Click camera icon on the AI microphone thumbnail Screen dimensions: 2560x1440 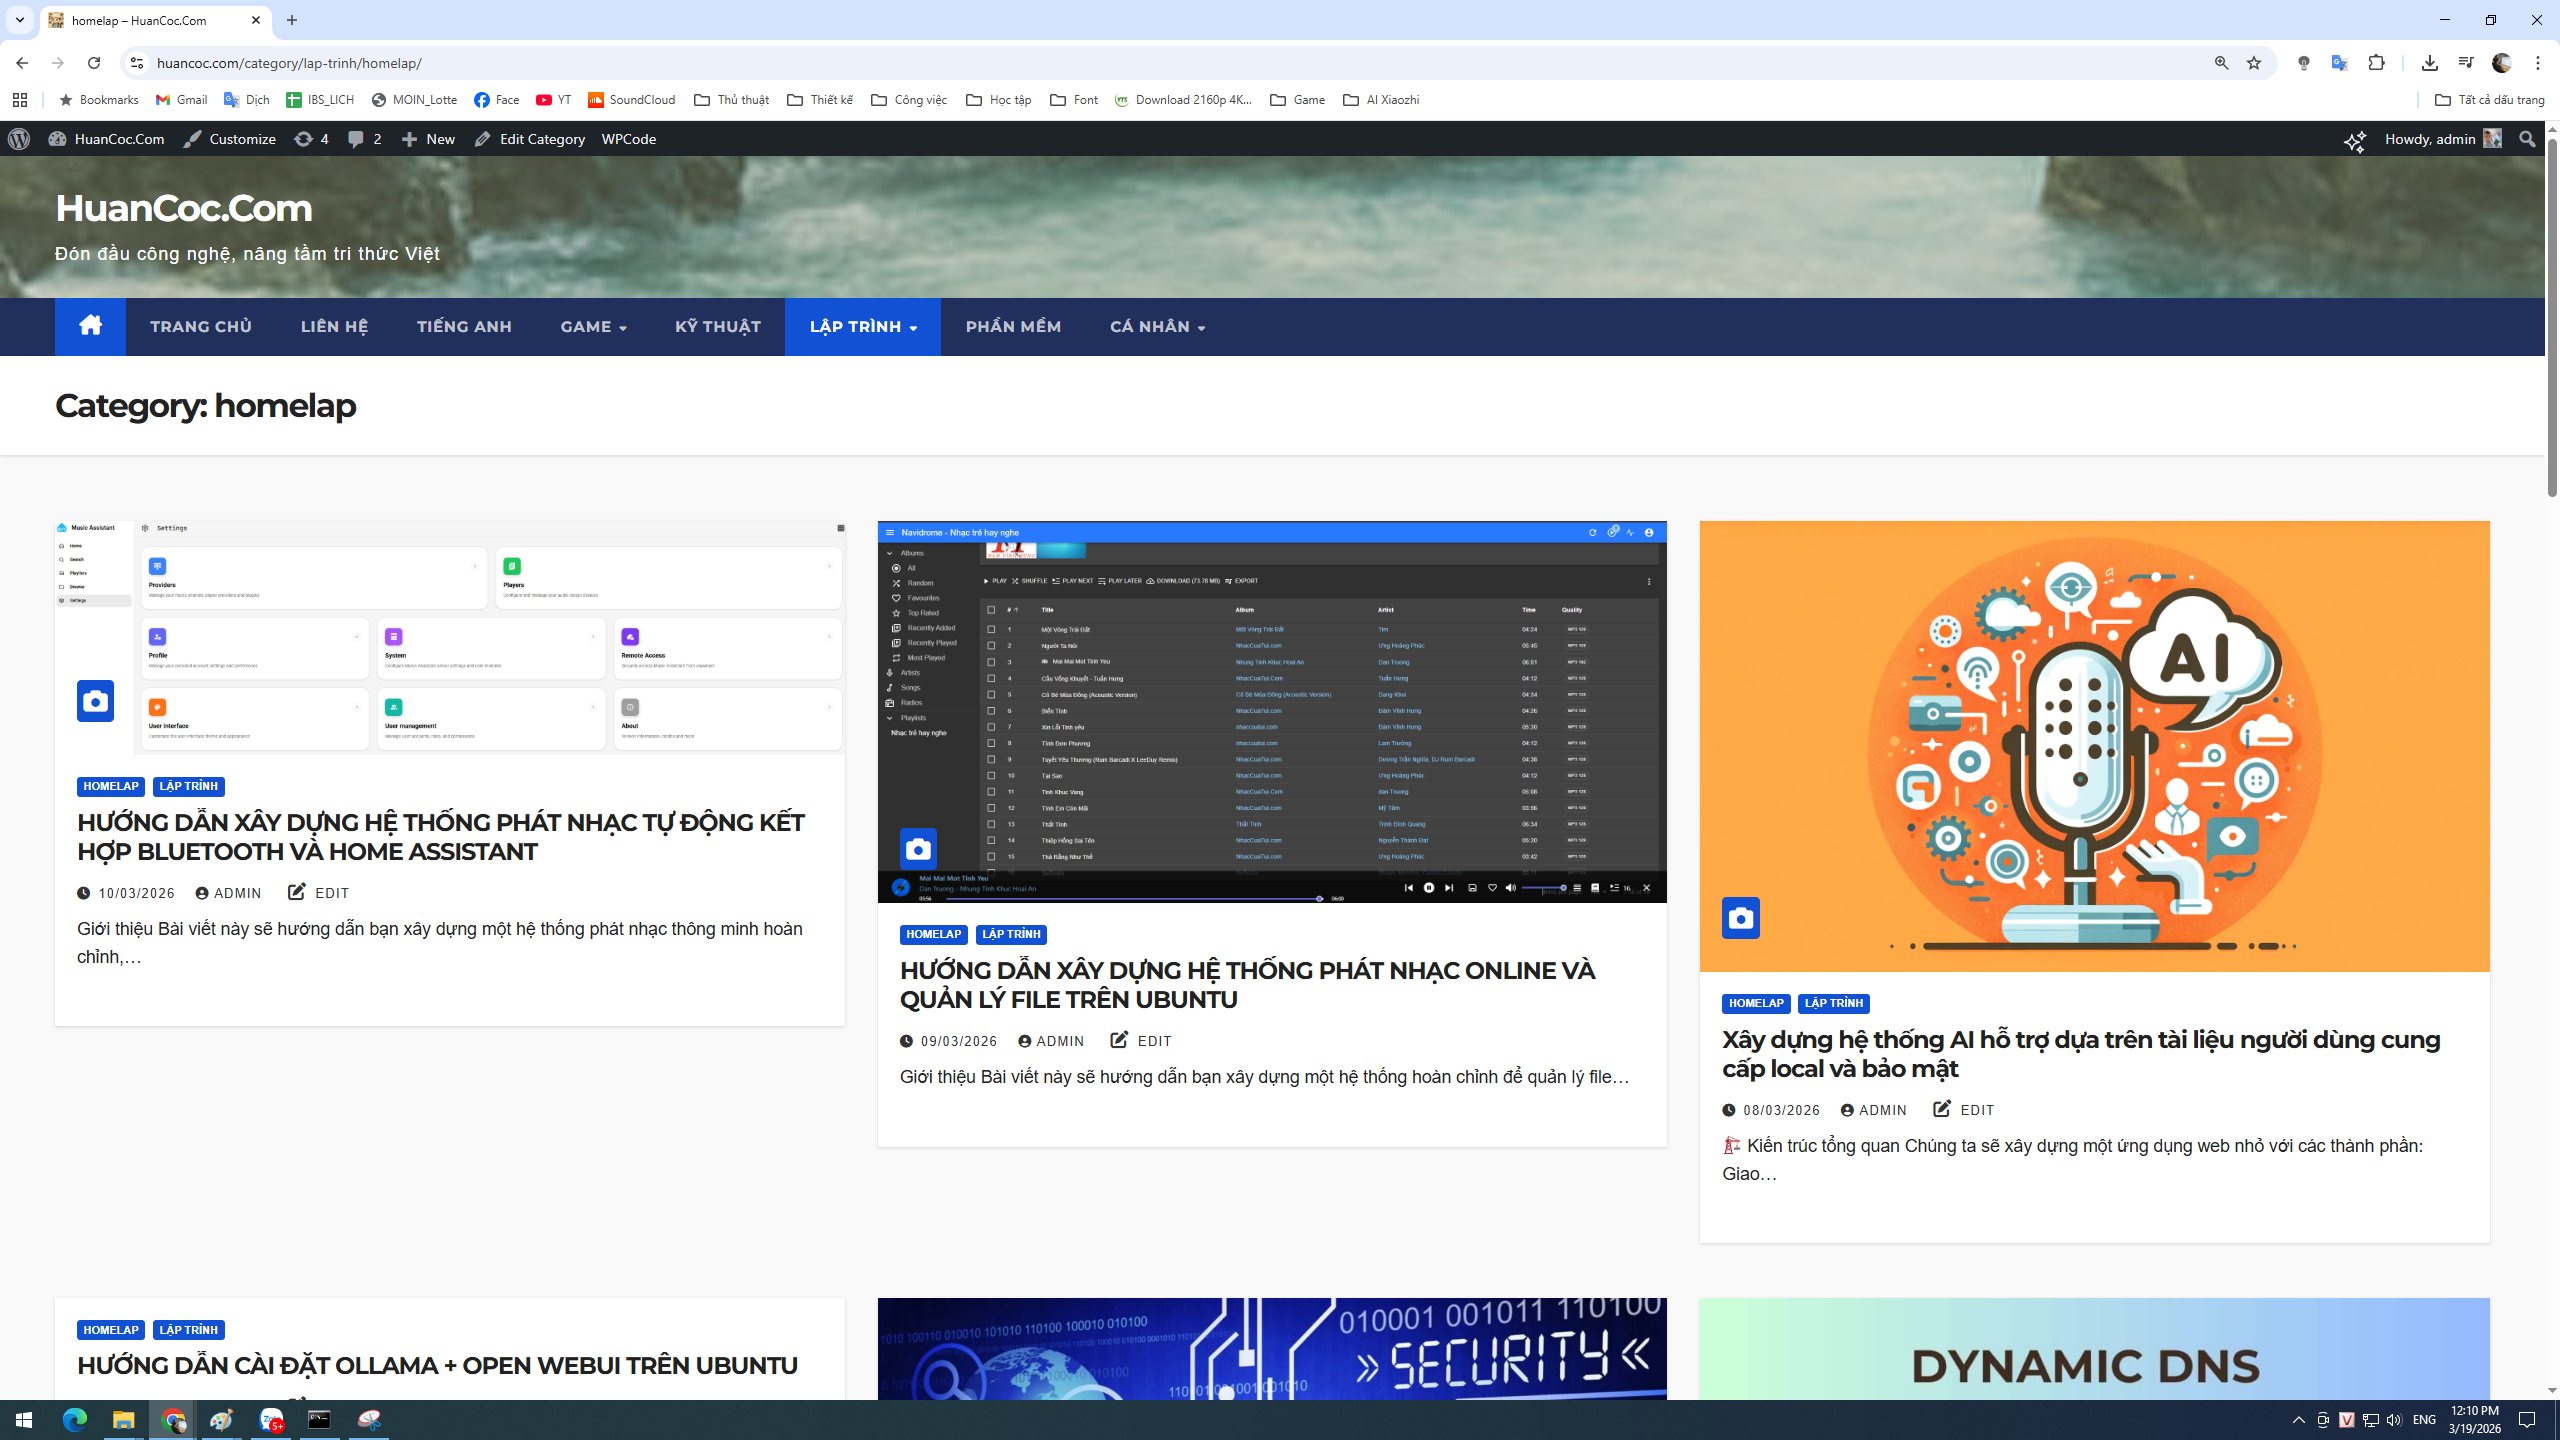[x=1740, y=918]
